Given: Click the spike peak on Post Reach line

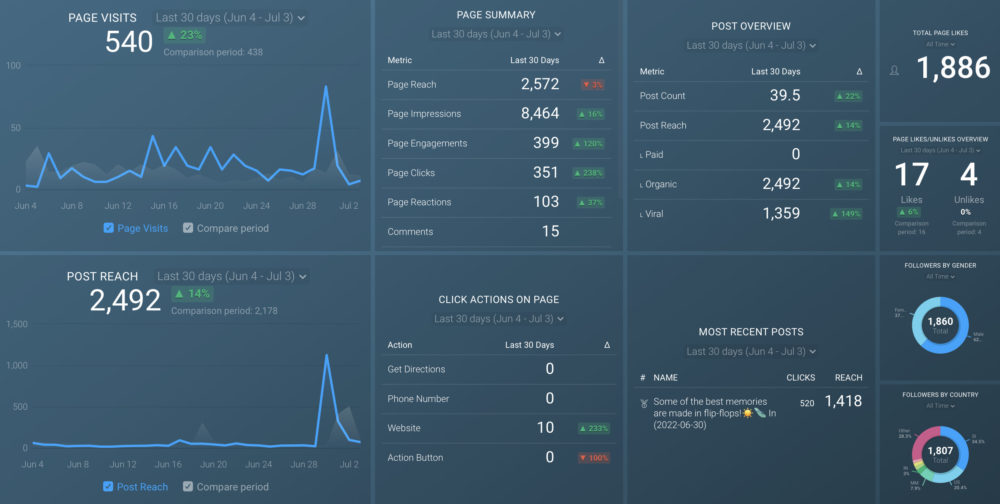Looking at the screenshot, I should pyautogui.click(x=327, y=355).
